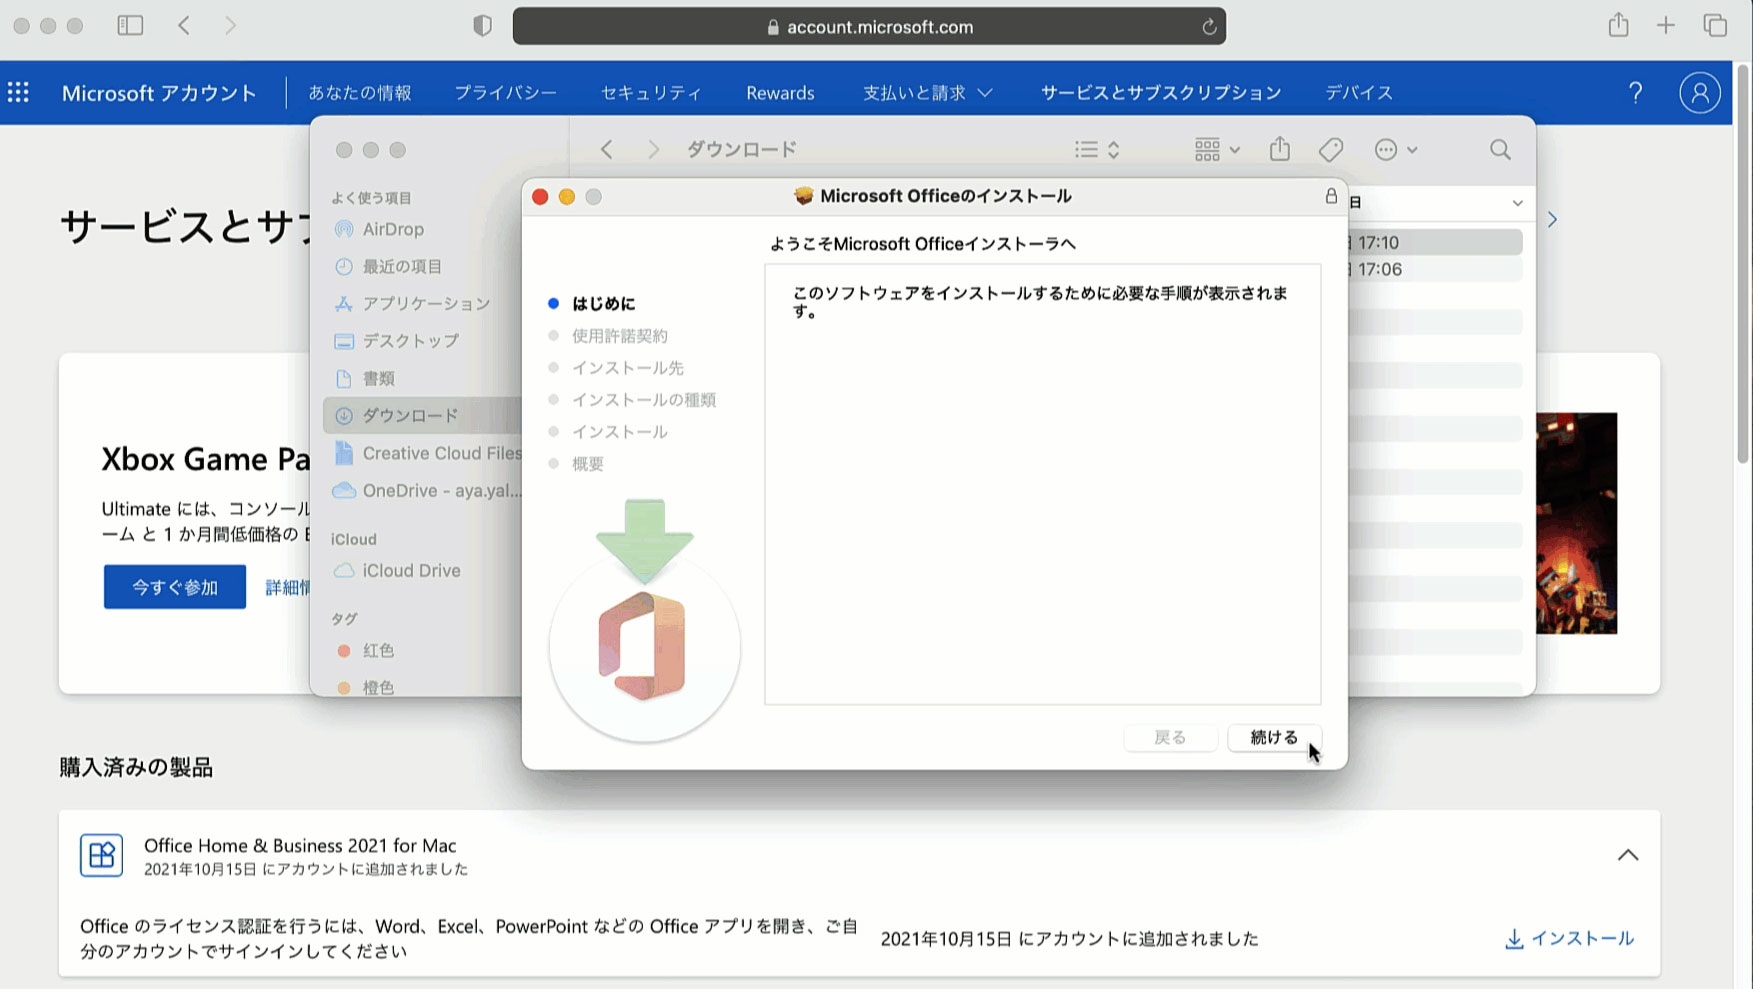Image resolution: width=1753 pixels, height=989 pixels.
Task: Click the はじめに installer step
Action: pos(592,303)
